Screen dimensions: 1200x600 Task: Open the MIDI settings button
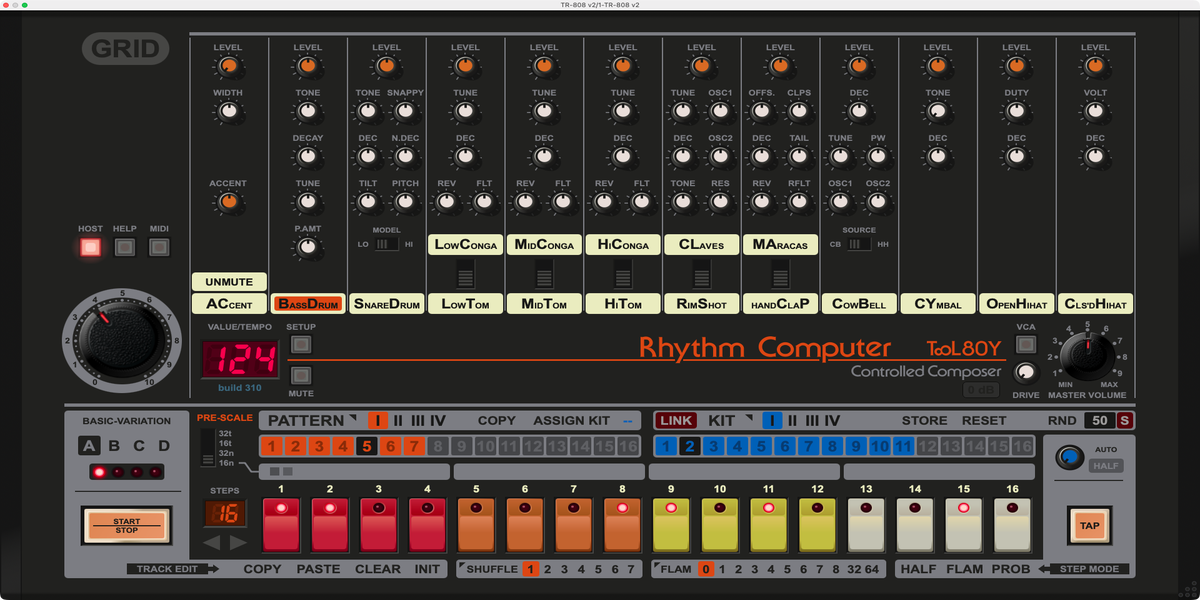click(159, 247)
